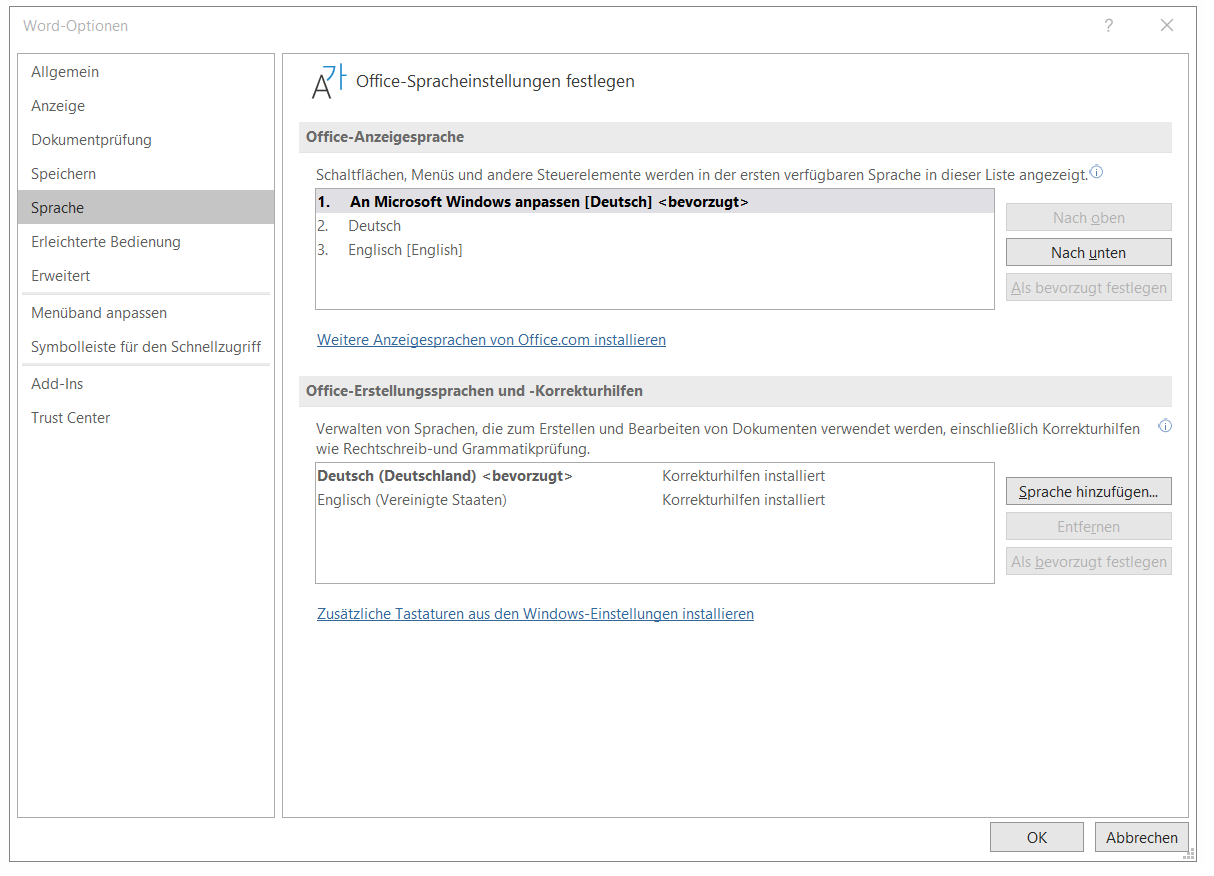The width and height of the screenshot is (1214, 876).
Task: Open Dokumentprüfung settings
Action: [x=146, y=140]
